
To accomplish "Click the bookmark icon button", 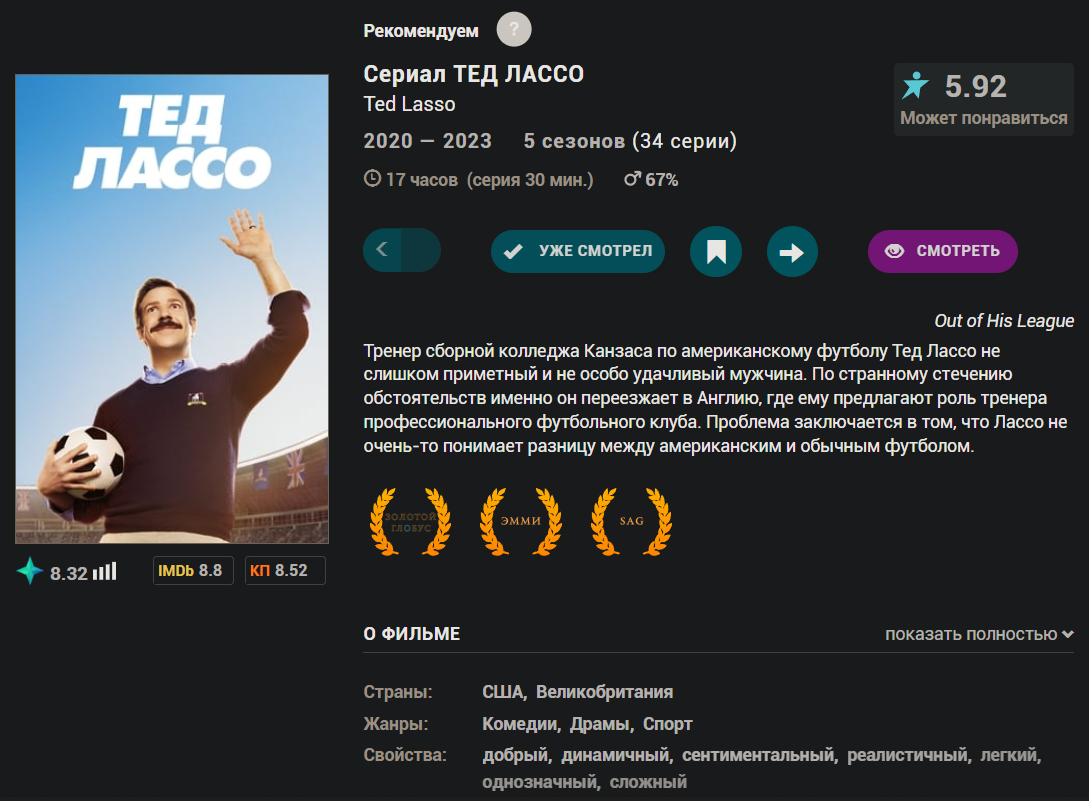I will click(716, 251).
